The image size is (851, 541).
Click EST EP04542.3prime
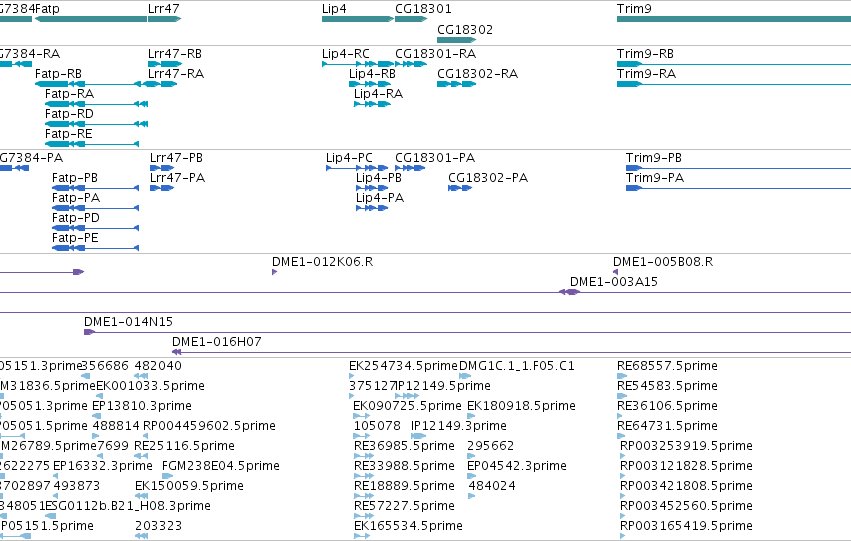517,467
